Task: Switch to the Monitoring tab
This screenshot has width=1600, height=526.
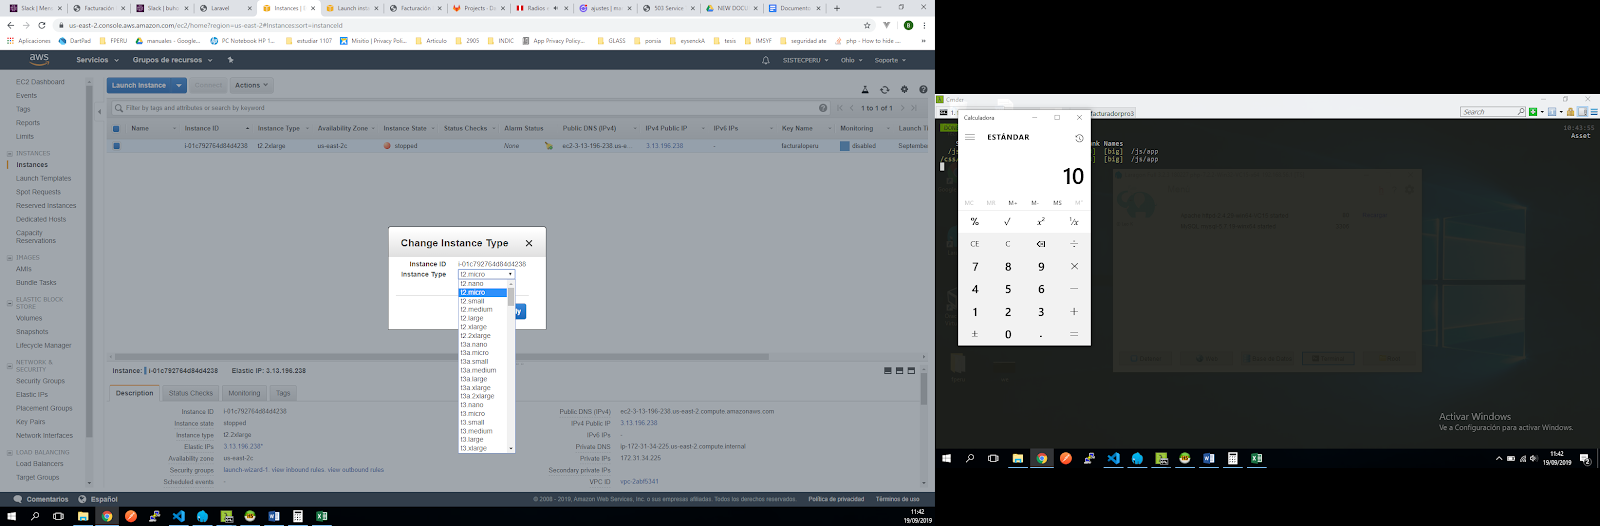Action: point(244,393)
